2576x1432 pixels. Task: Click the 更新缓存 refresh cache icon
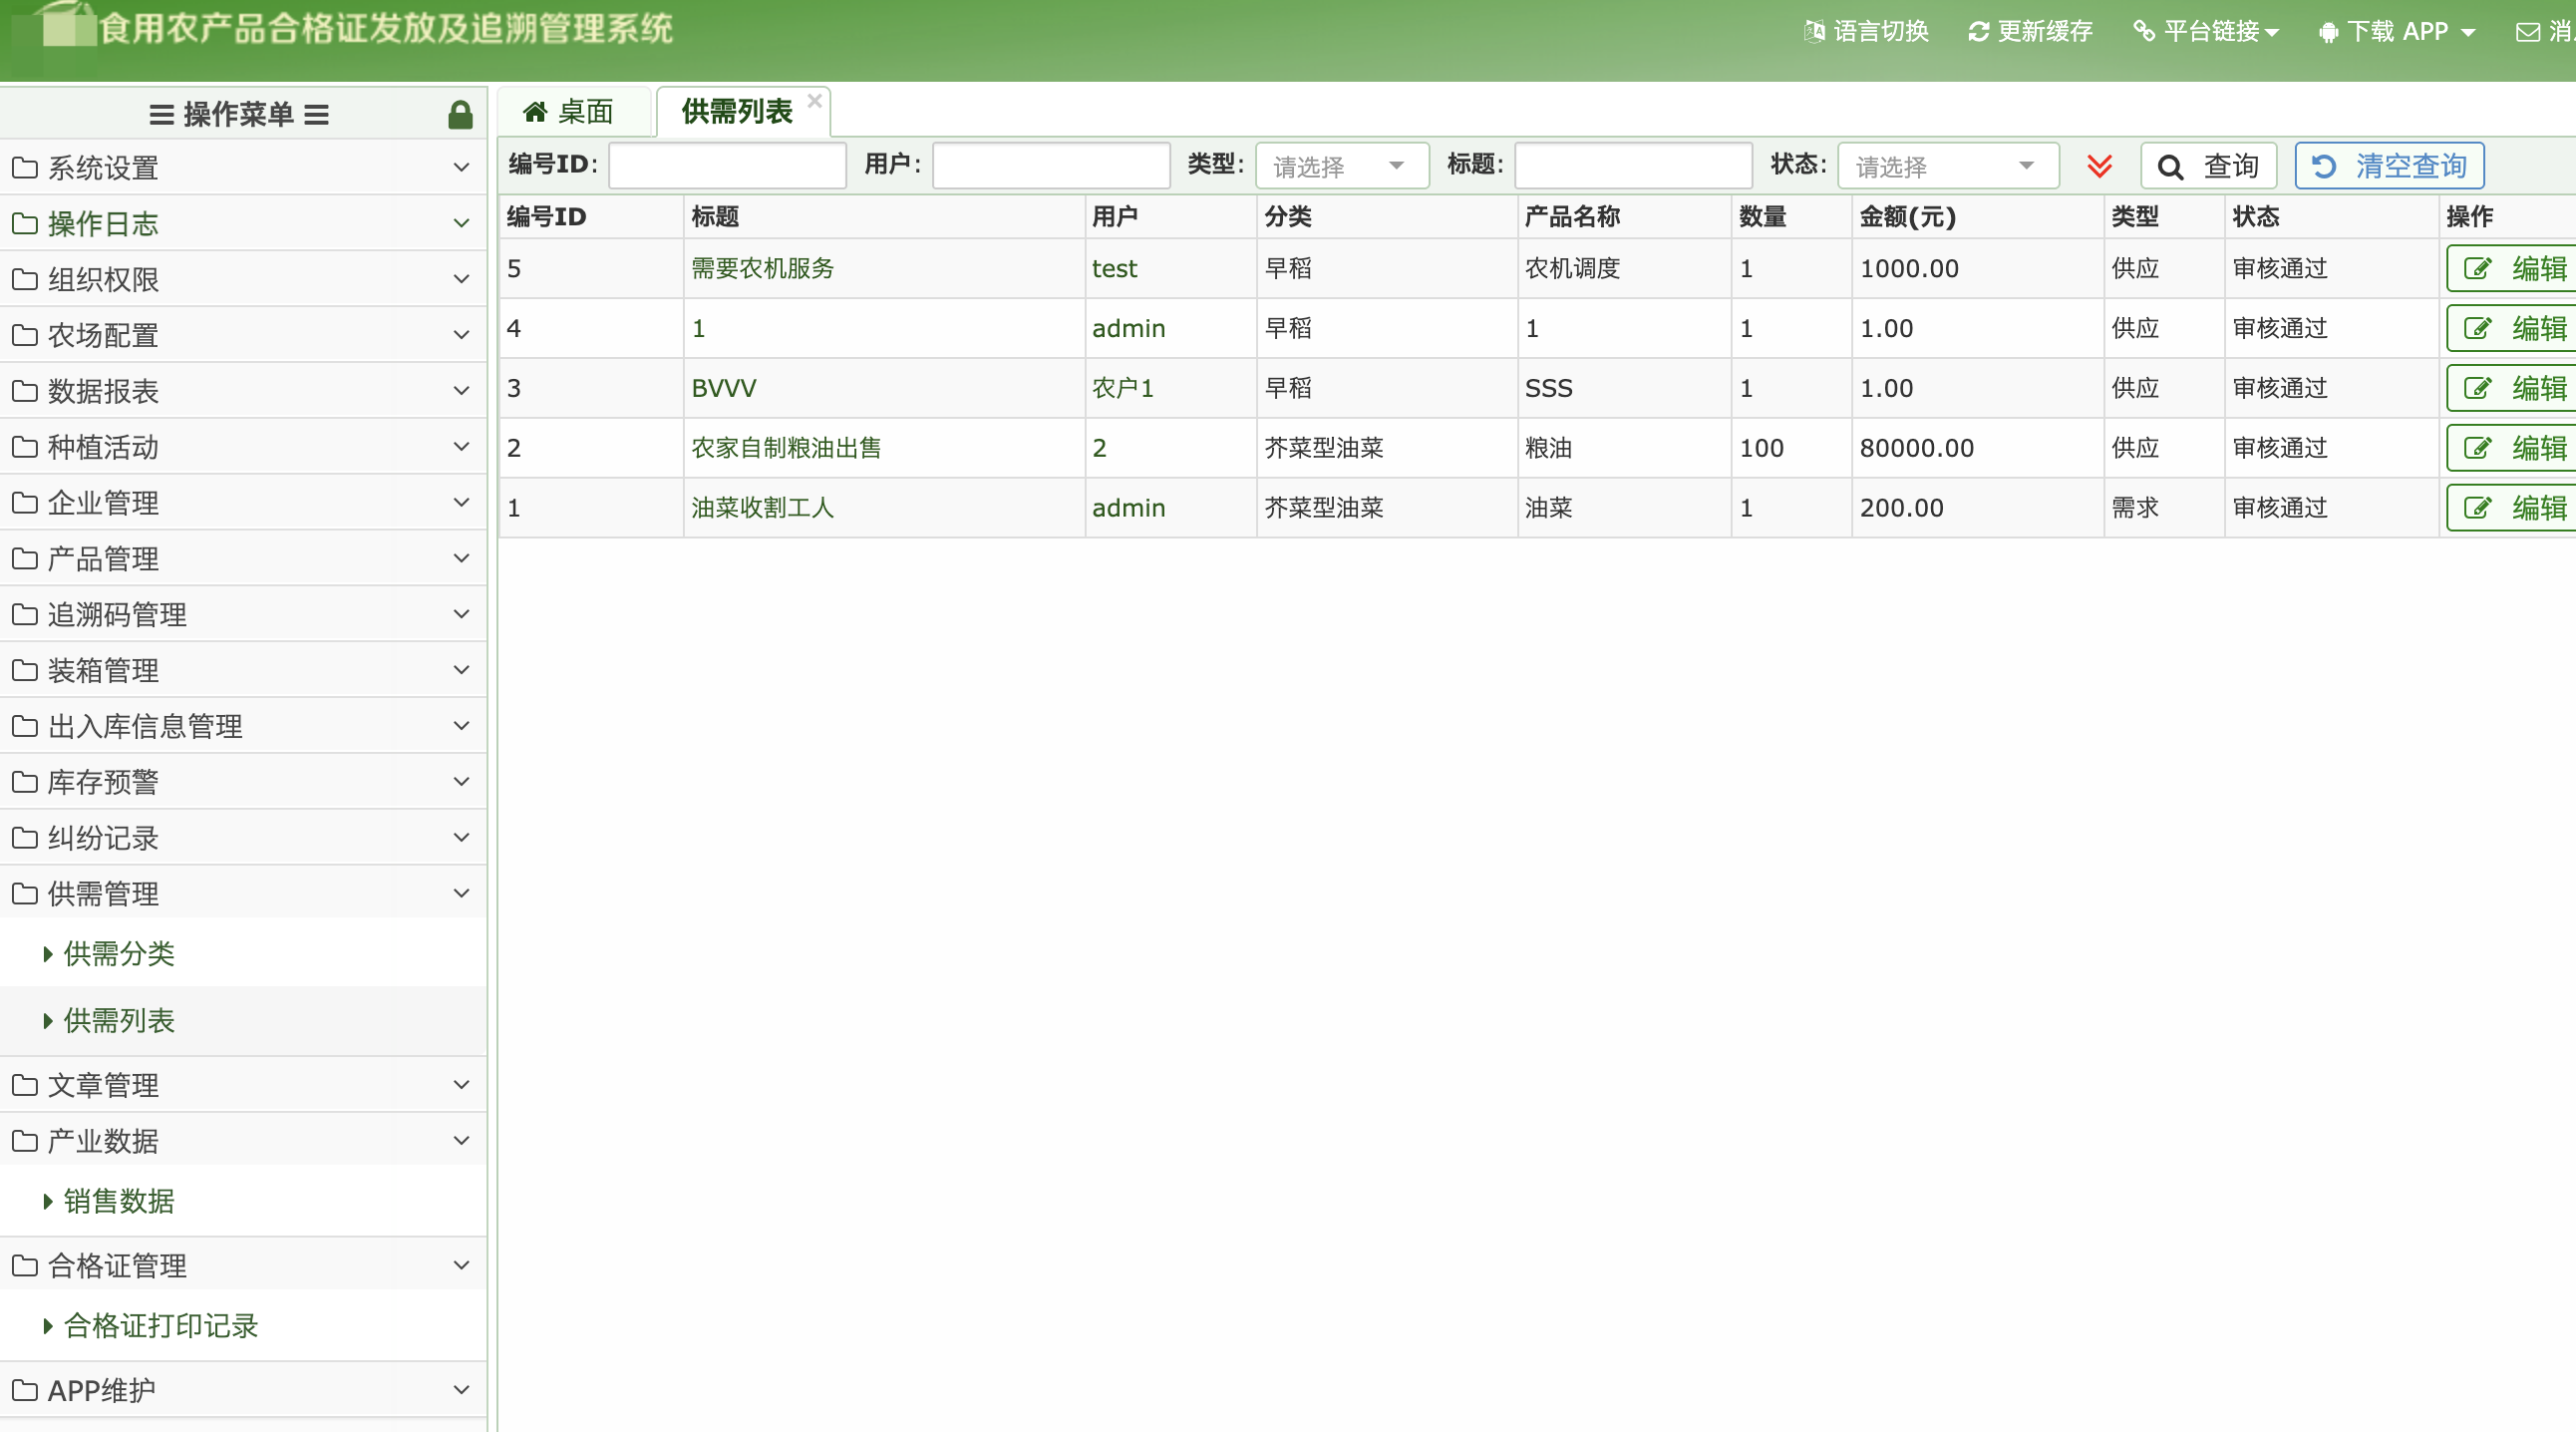pos(1978,31)
